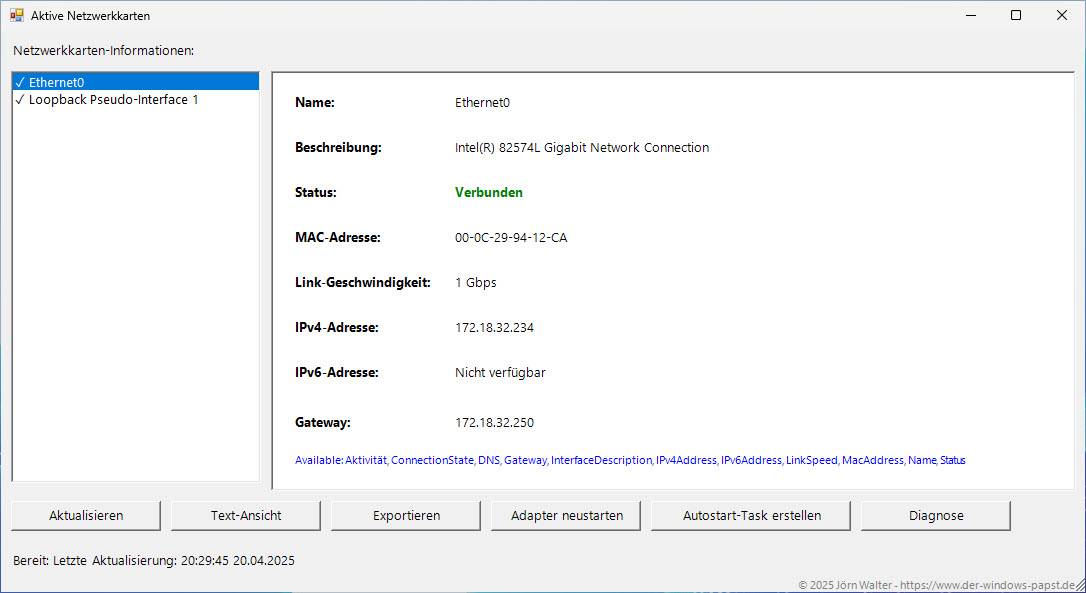Click the MAC address value 00-0C-29-94-12-CA

pos(510,238)
